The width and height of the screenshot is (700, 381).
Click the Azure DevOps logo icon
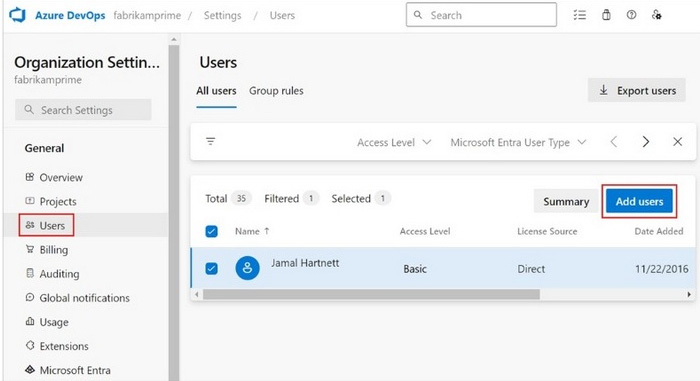17,15
